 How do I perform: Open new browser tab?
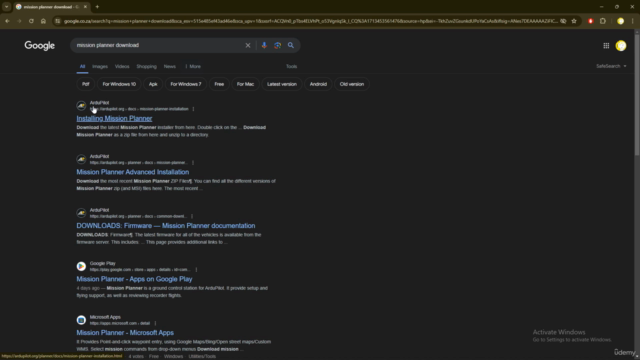pos(97,7)
